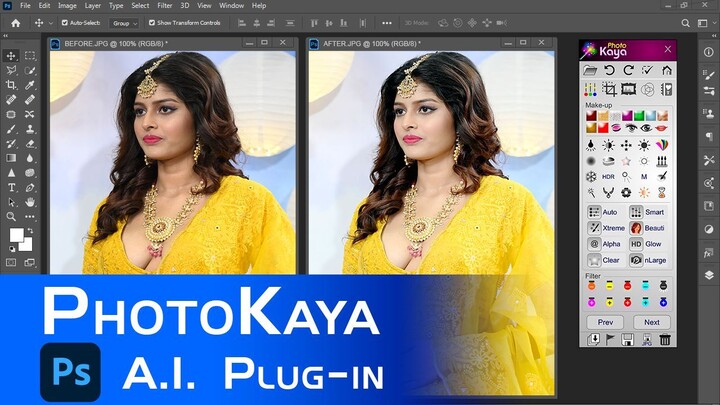720x405 pixels.
Task: Click the Prev button in PhotoKaya
Action: click(x=605, y=322)
